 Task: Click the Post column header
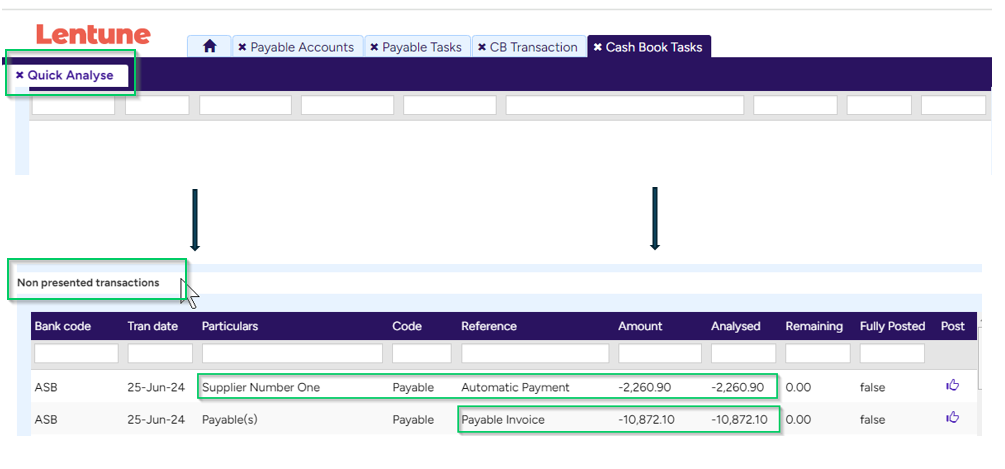coord(952,326)
